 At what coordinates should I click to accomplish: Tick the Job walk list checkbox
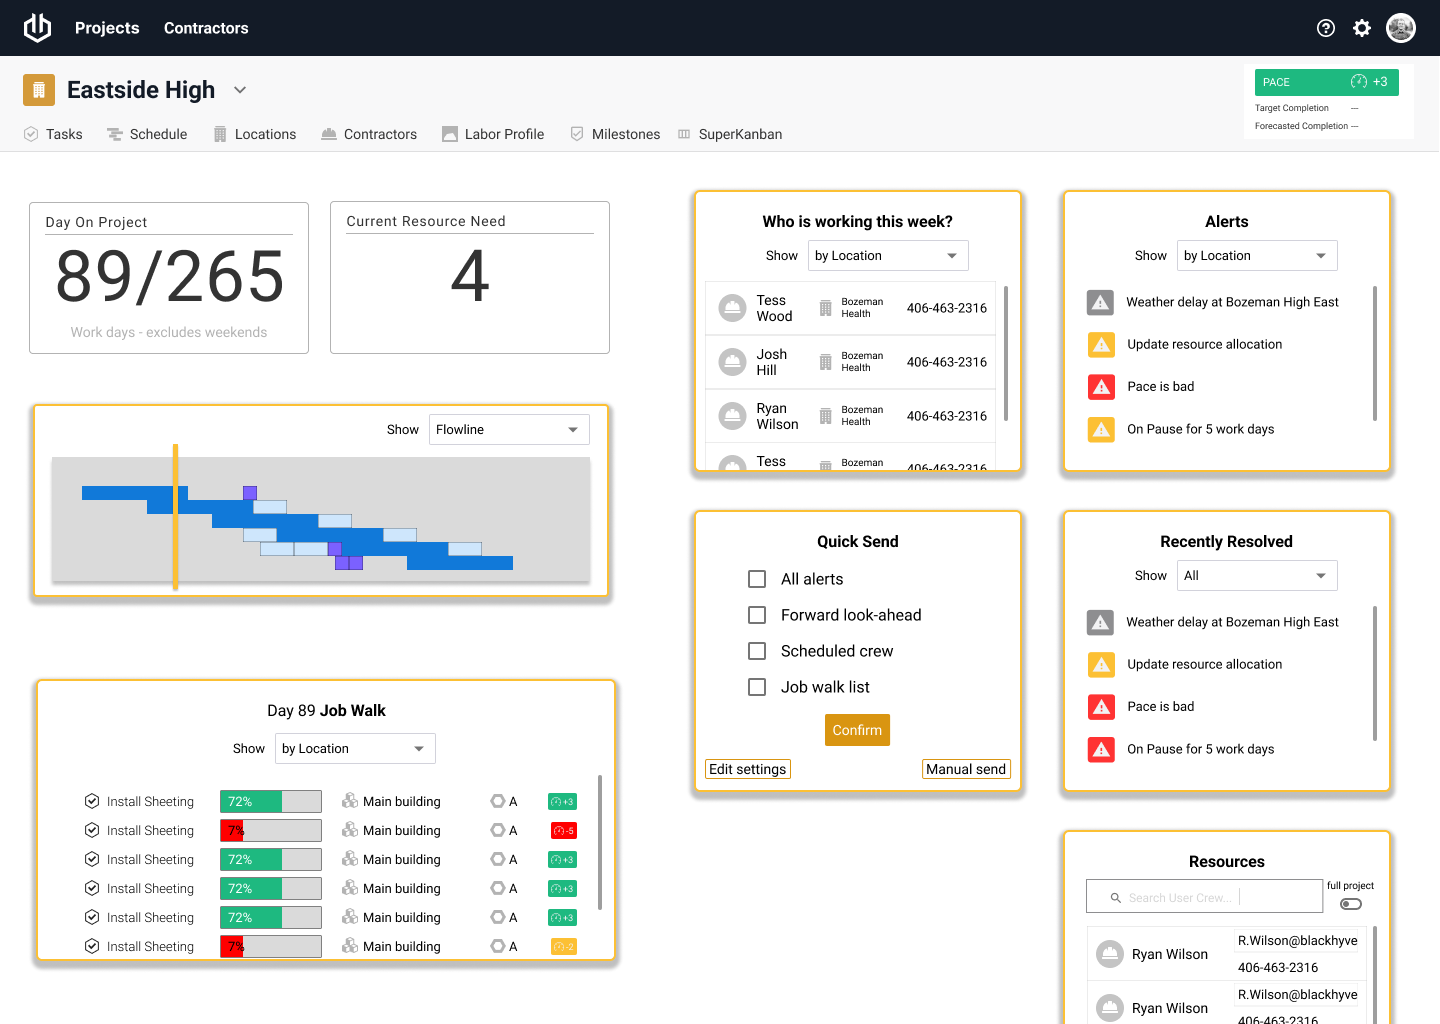(757, 687)
